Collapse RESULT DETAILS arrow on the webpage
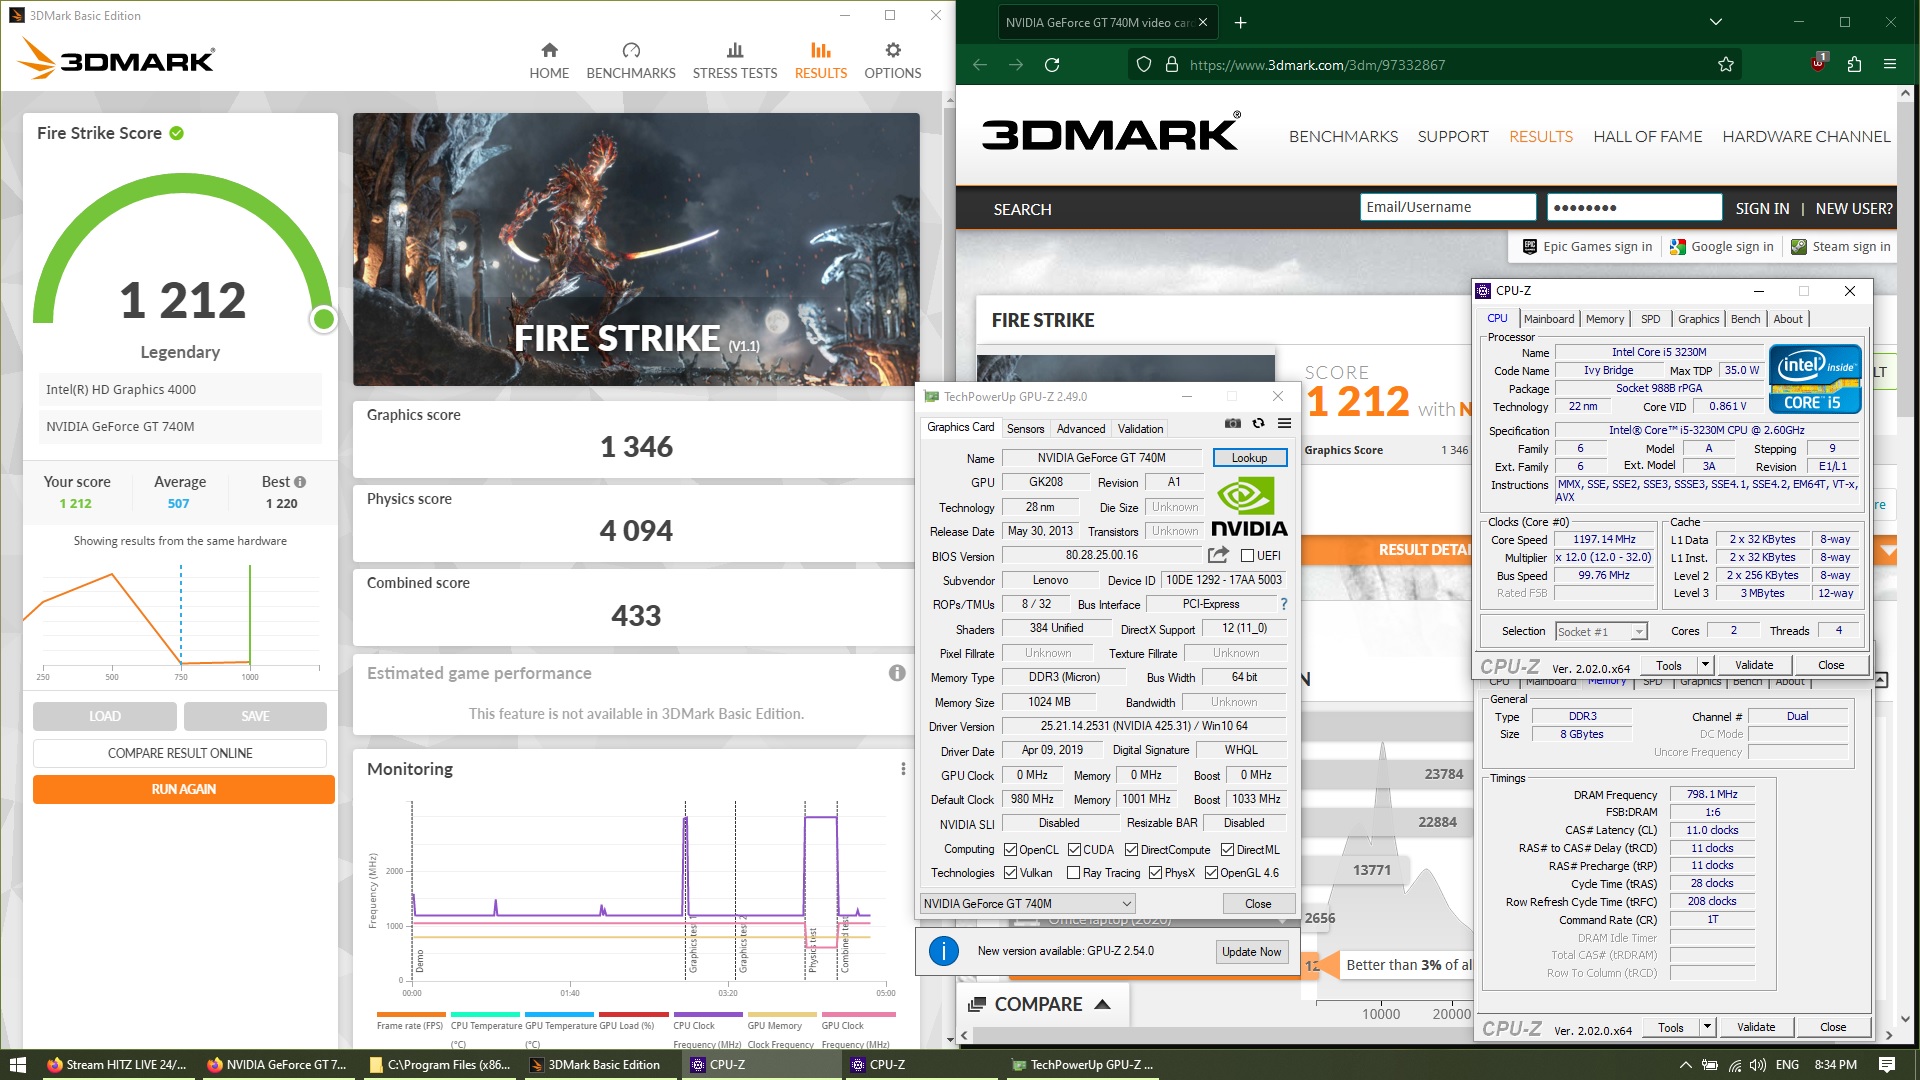 coord(1889,550)
